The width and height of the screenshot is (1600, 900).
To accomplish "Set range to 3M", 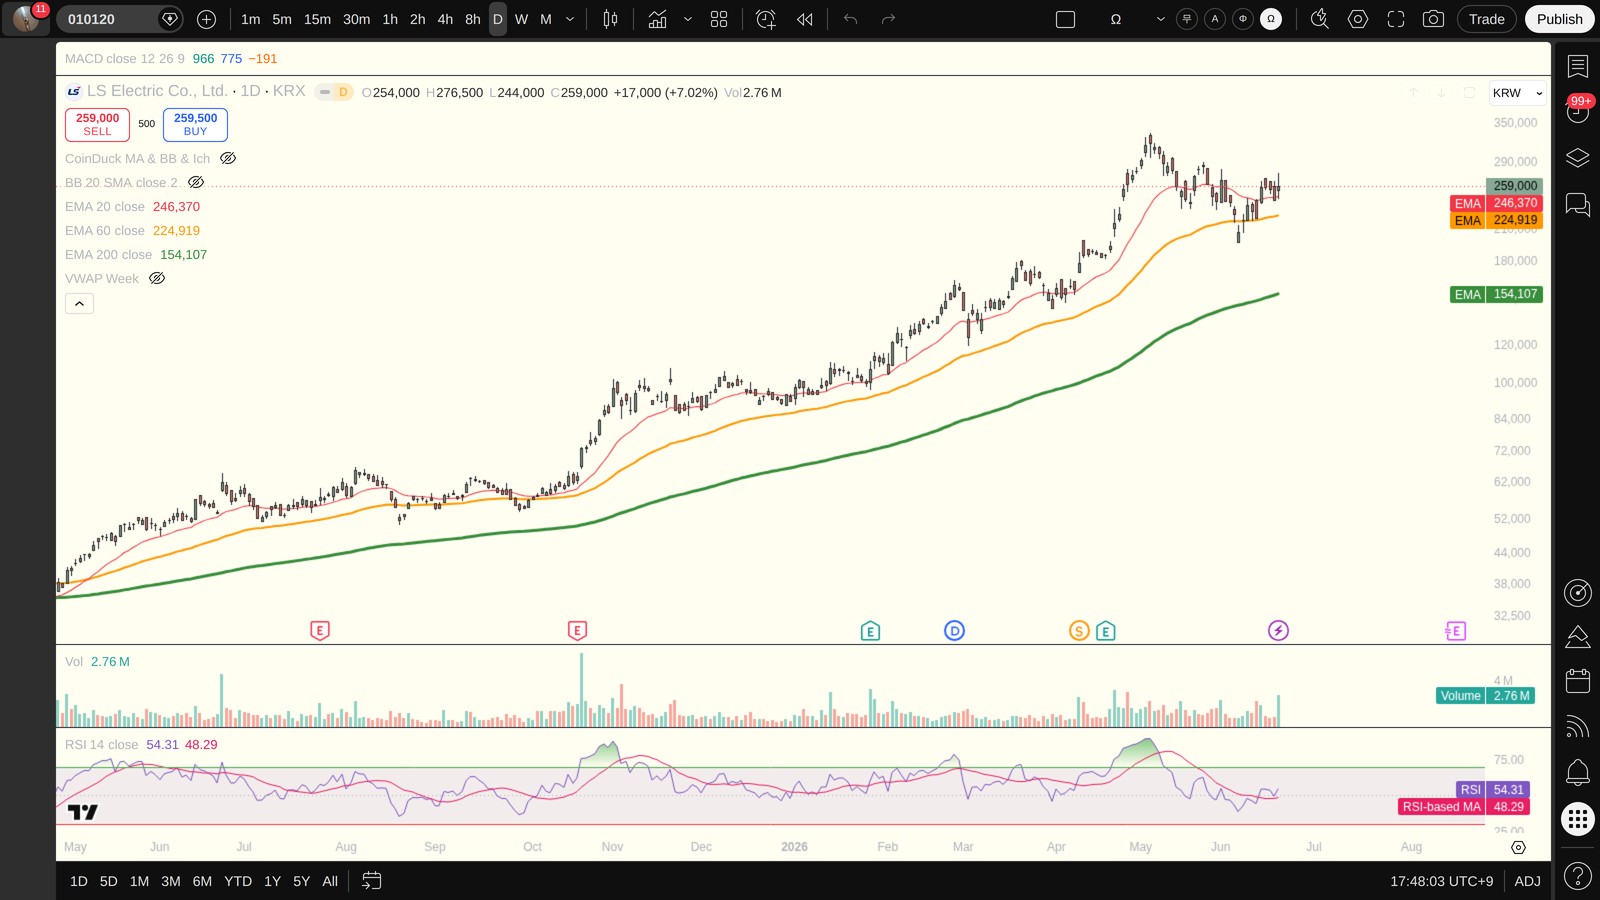I will pyautogui.click(x=171, y=881).
